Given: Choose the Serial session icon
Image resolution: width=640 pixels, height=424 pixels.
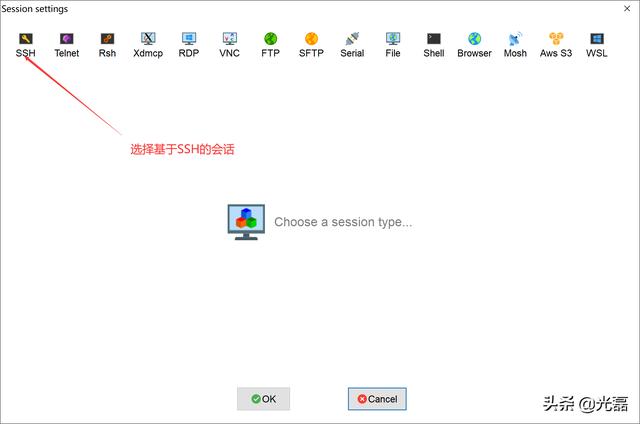Looking at the screenshot, I should coord(352,45).
